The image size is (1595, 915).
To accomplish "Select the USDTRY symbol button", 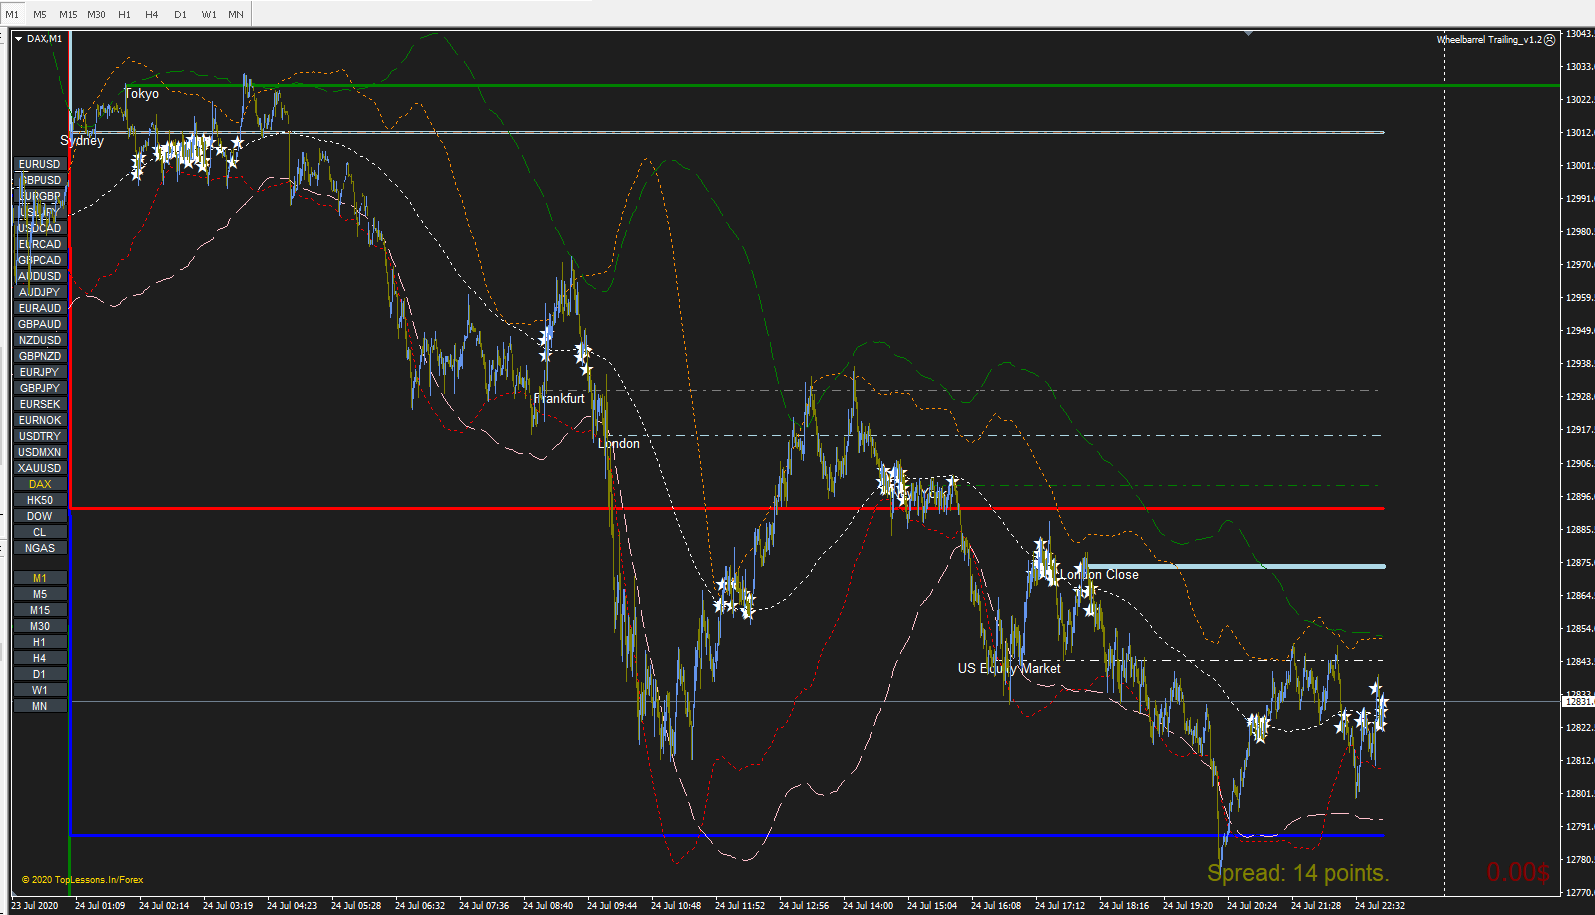I will (40, 436).
